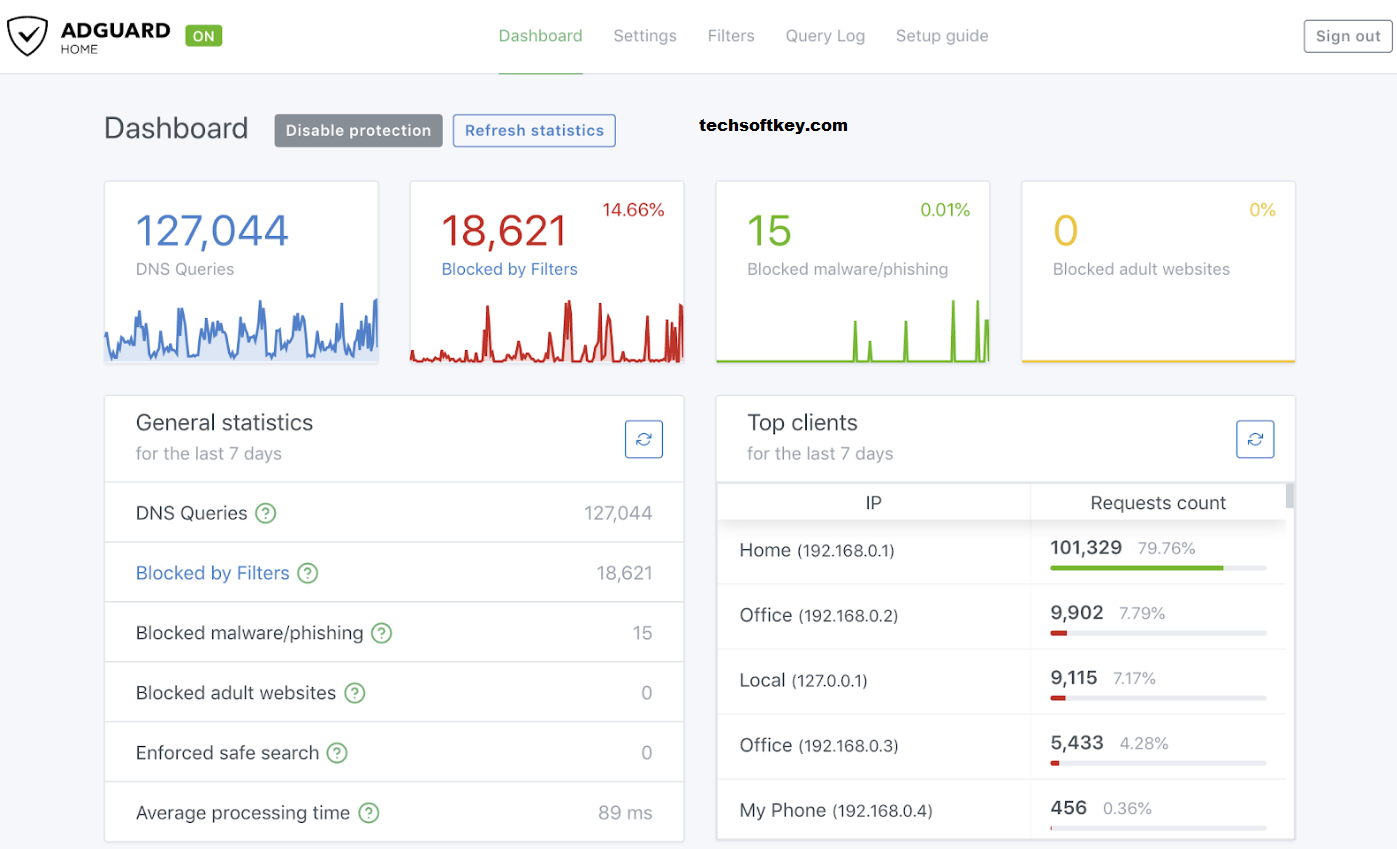Click the 127,044 DNS Queries card number
Viewport: 1397px width, 849px height.
[x=212, y=231]
